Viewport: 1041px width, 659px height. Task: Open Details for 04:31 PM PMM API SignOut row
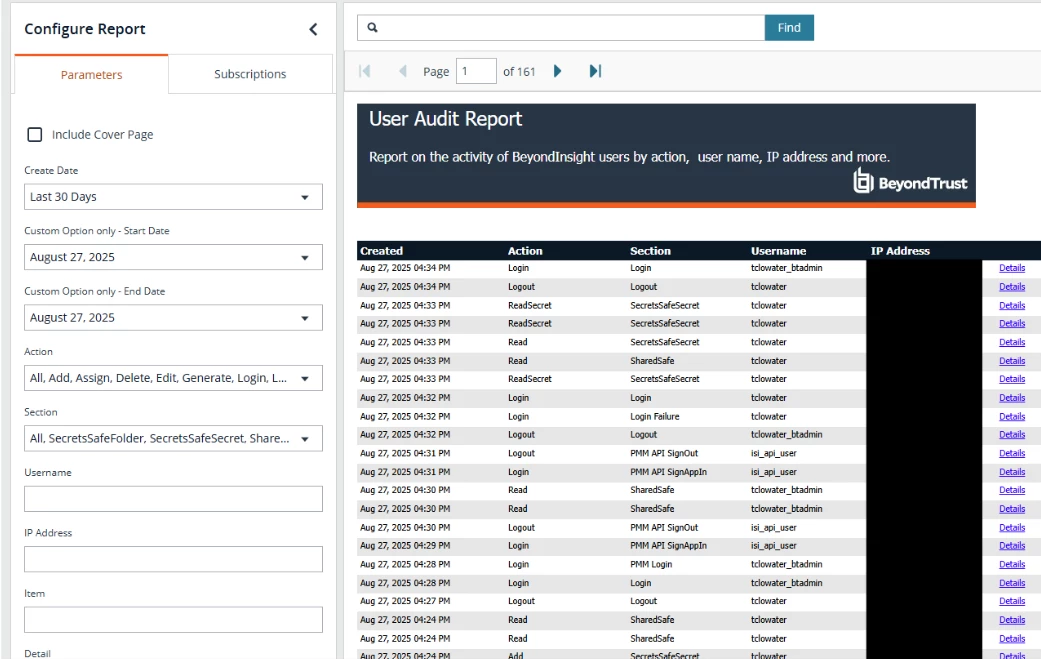coord(1012,453)
